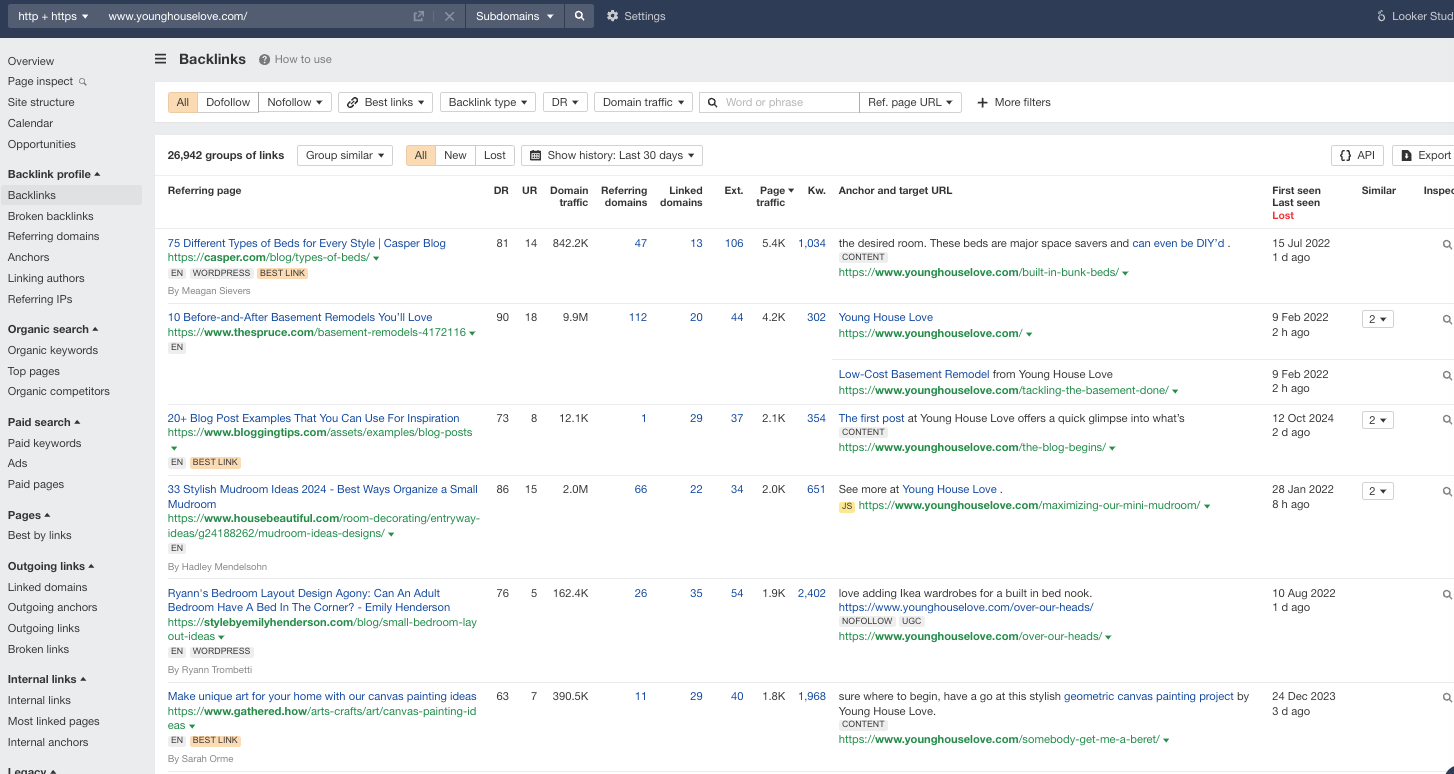Image resolution: width=1454 pixels, height=774 pixels.
Task: Open the 75 Different Types of Beds link
Action: pyautogui.click(x=307, y=243)
